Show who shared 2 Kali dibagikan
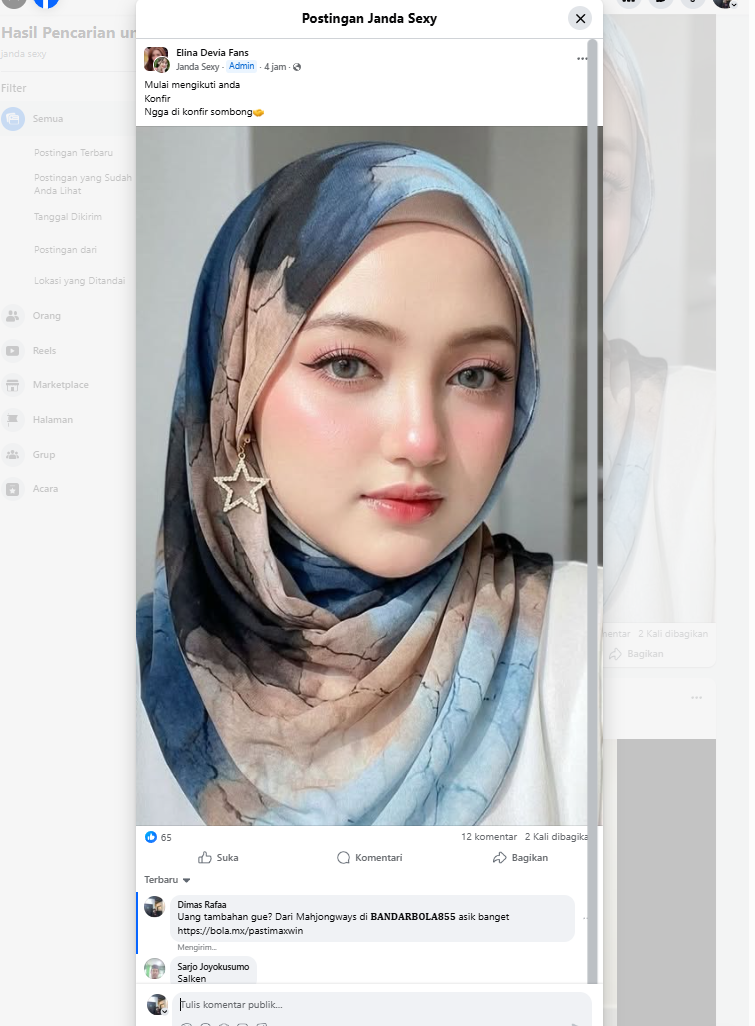Screen dimensions: 755x1026 (x=556, y=837)
